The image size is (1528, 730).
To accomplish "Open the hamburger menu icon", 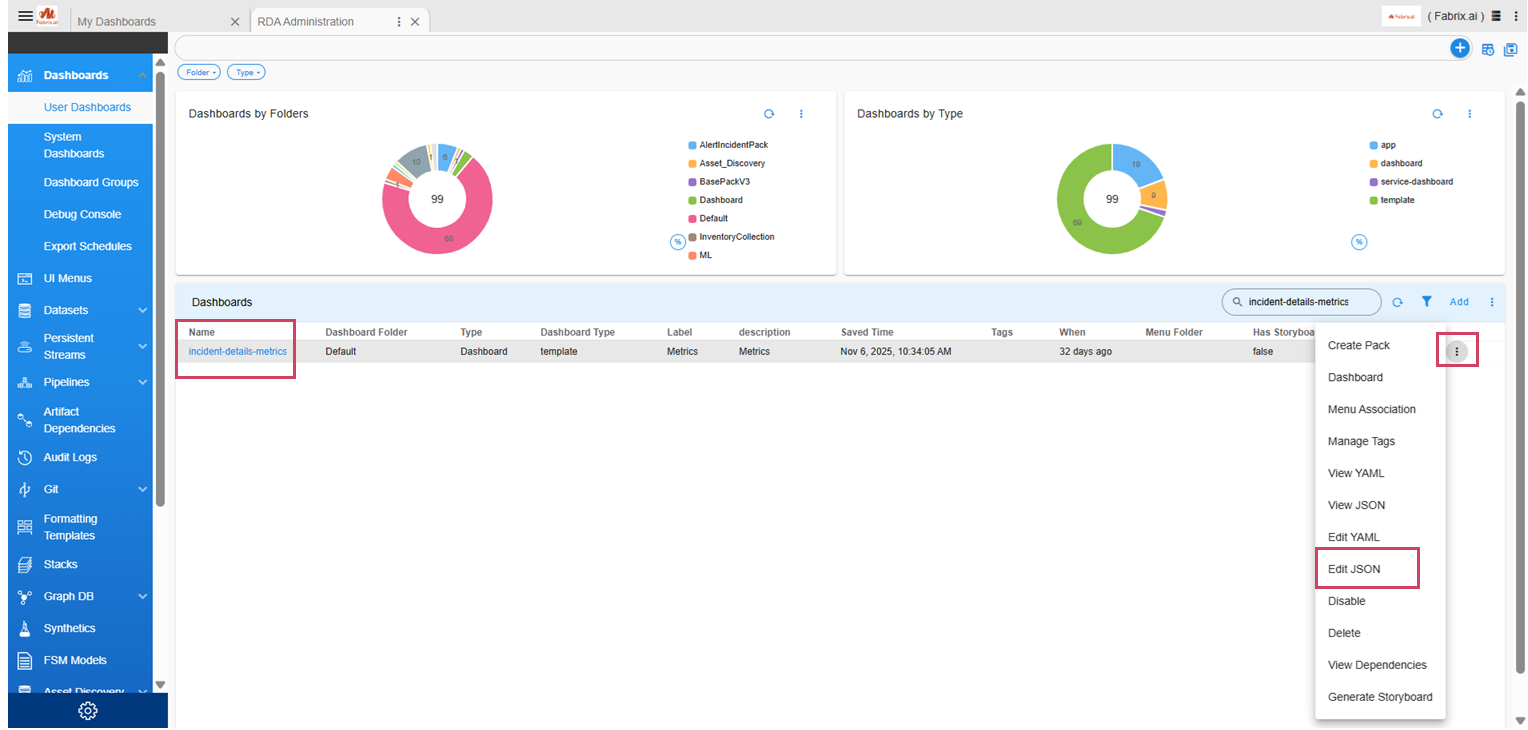I will [x=25, y=16].
